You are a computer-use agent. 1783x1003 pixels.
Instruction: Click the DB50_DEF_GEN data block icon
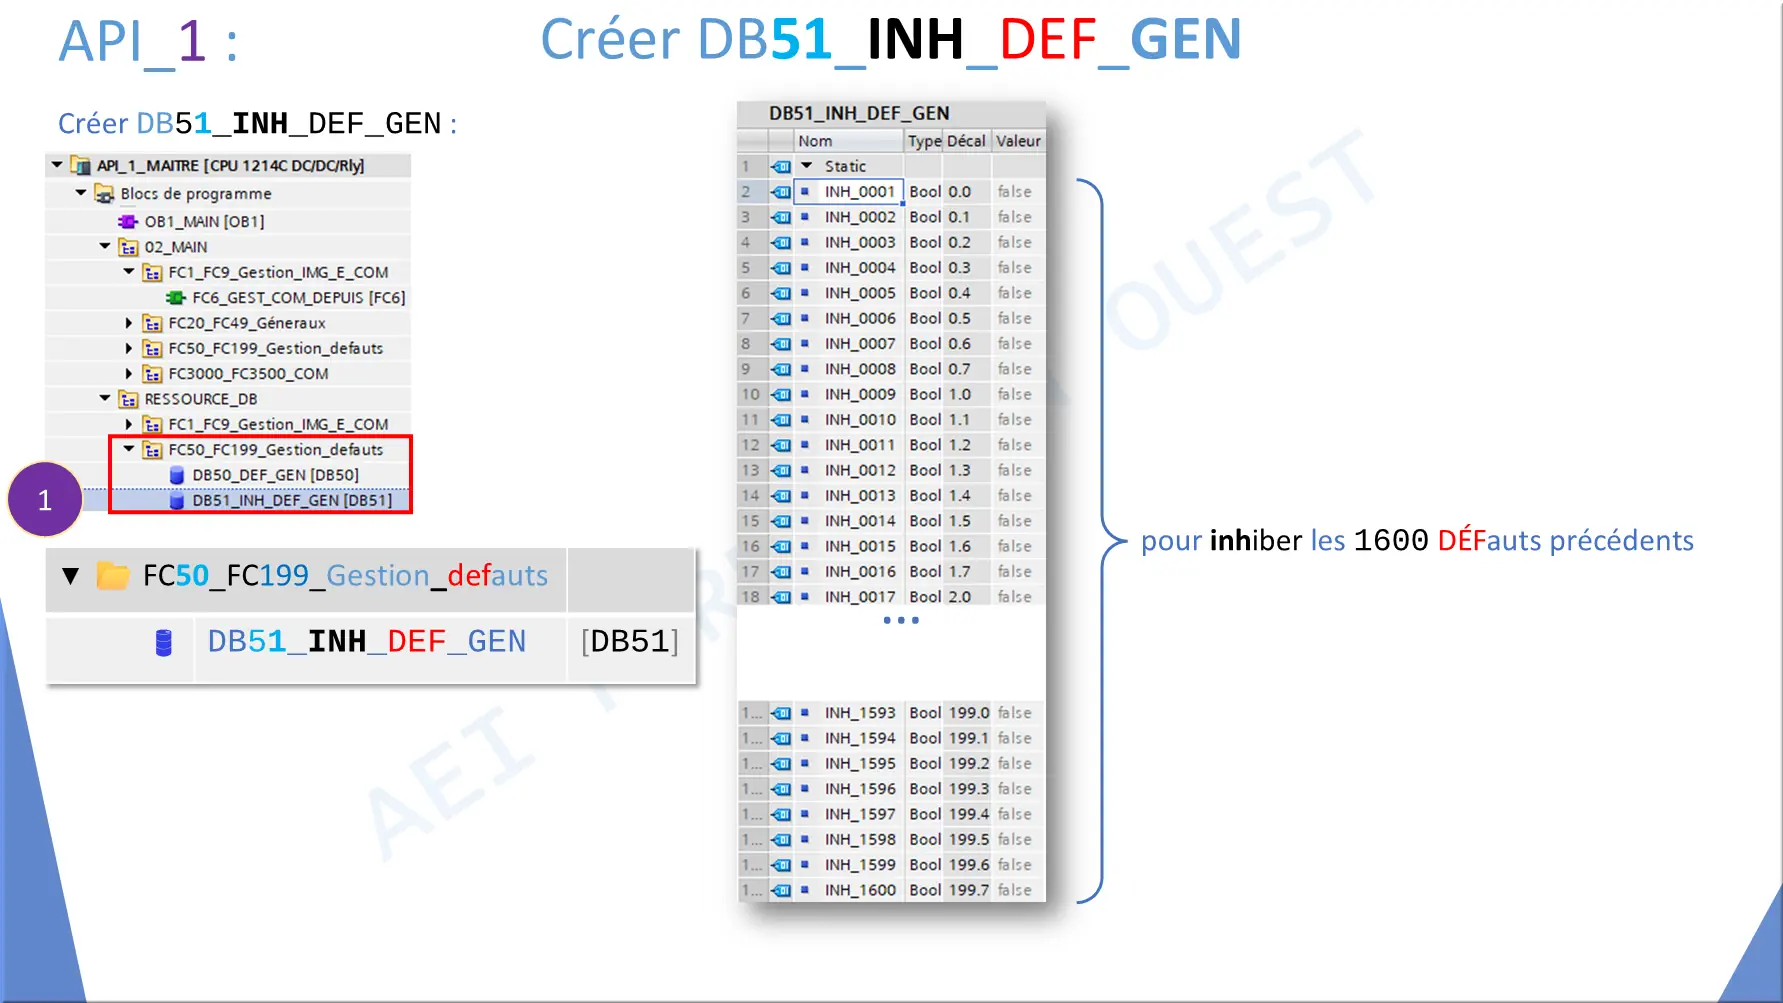click(x=177, y=475)
